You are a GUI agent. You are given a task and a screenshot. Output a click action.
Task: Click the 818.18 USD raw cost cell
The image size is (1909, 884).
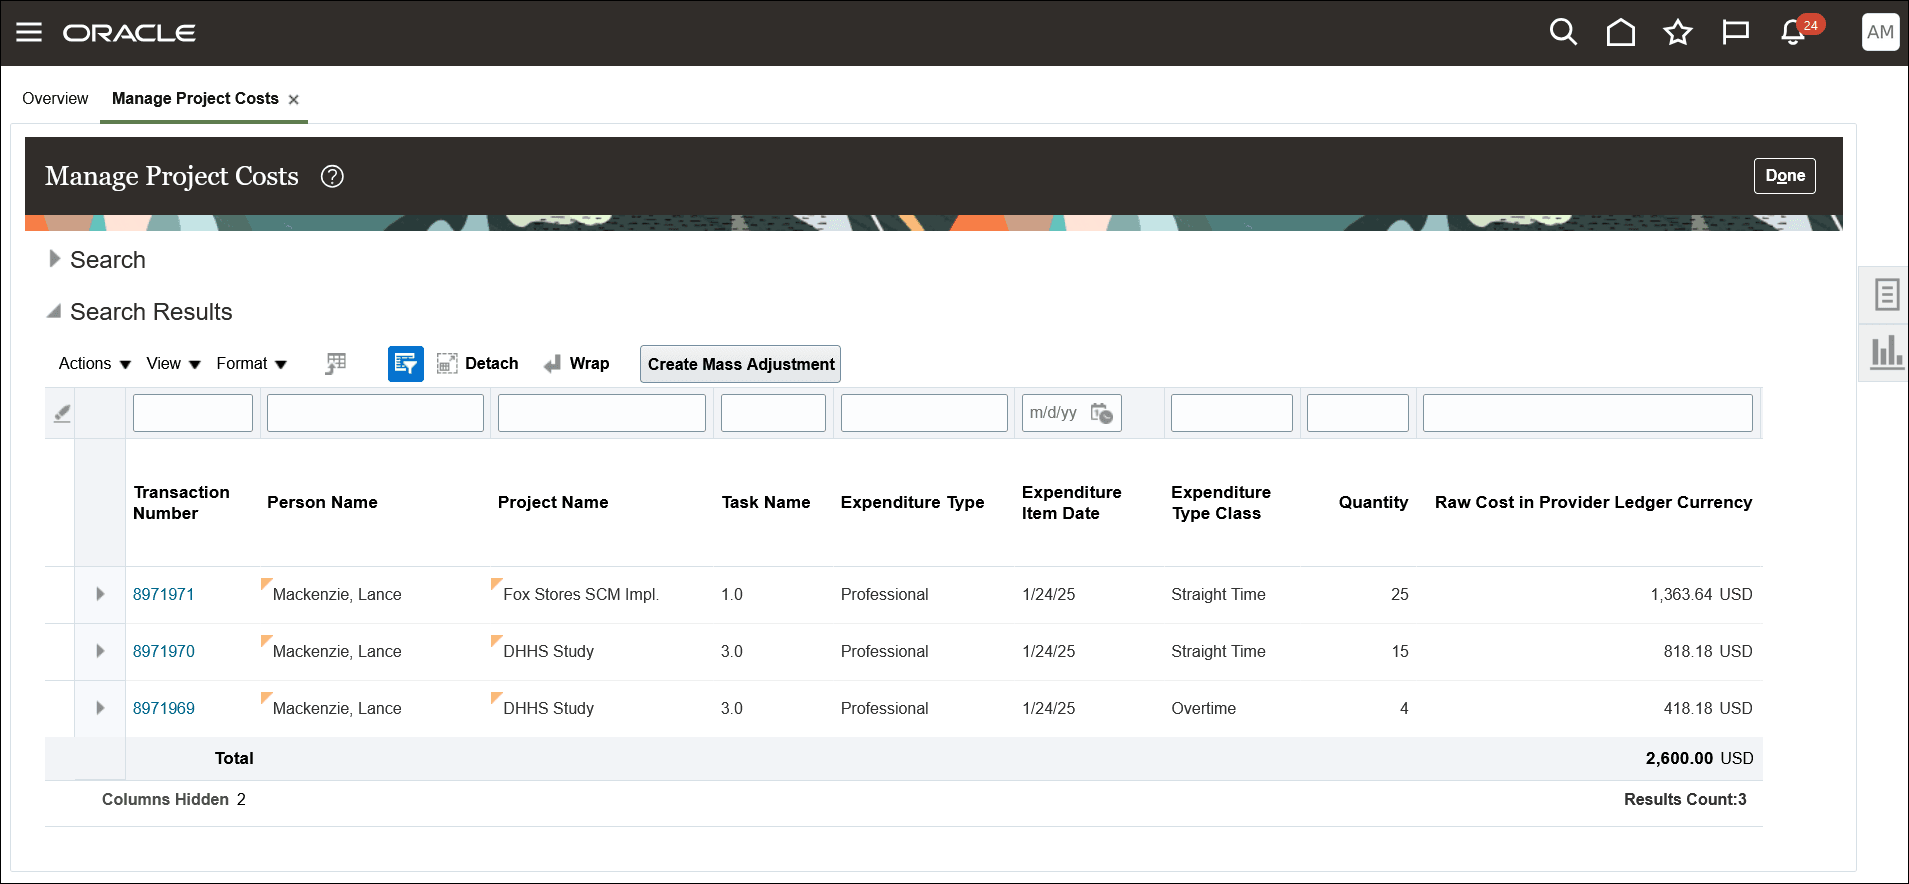(1708, 651)
